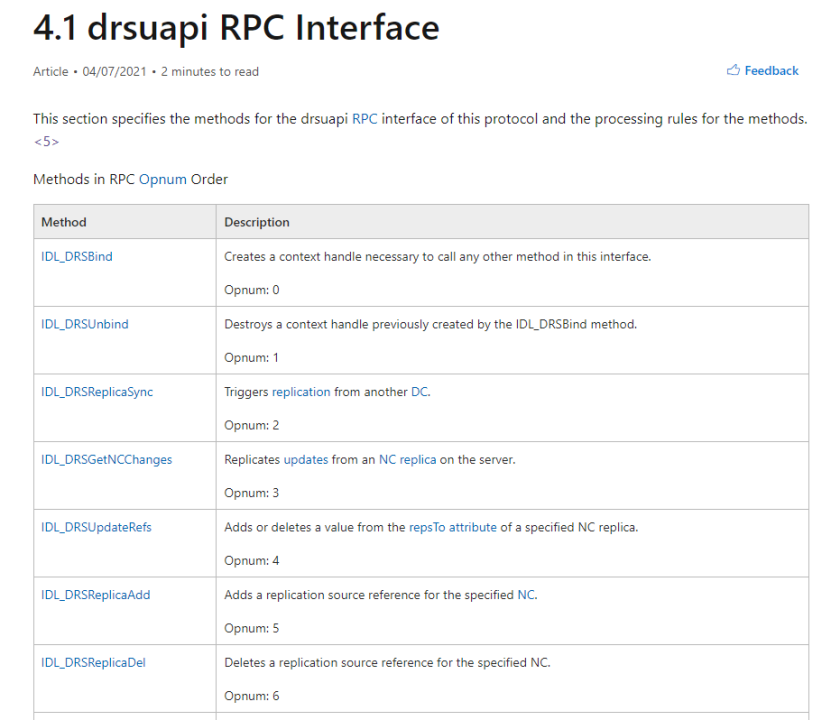Open the IDL_DRSUnbind method link
This screenshot has height=720, width=840.
pyautogui.click(x=85, y=324)
